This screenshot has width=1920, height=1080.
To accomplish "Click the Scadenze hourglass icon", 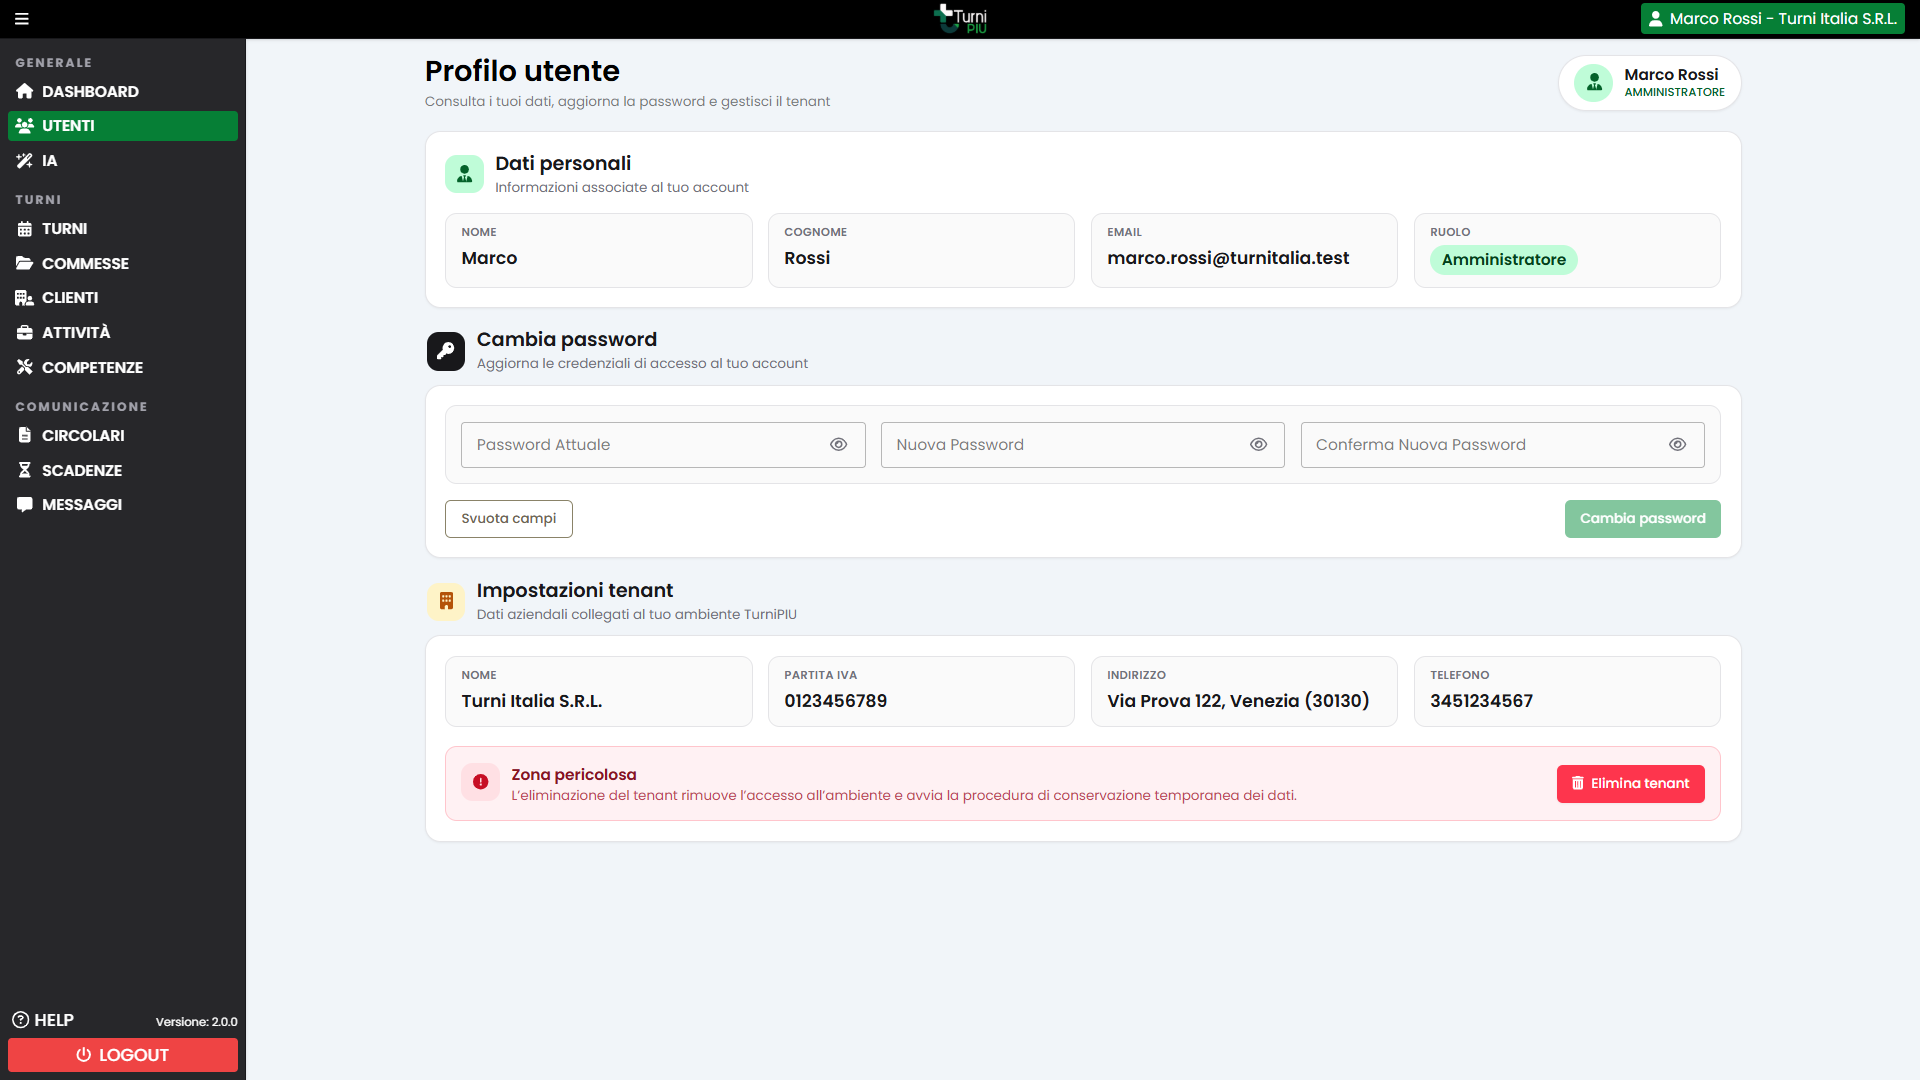I will 25,470.
